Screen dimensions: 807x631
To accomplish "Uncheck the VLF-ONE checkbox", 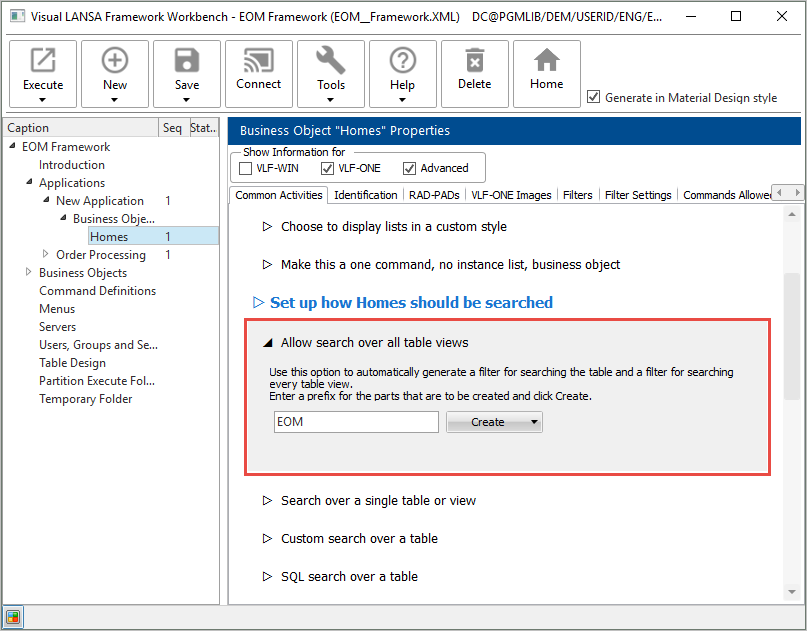I will [326, 168].
